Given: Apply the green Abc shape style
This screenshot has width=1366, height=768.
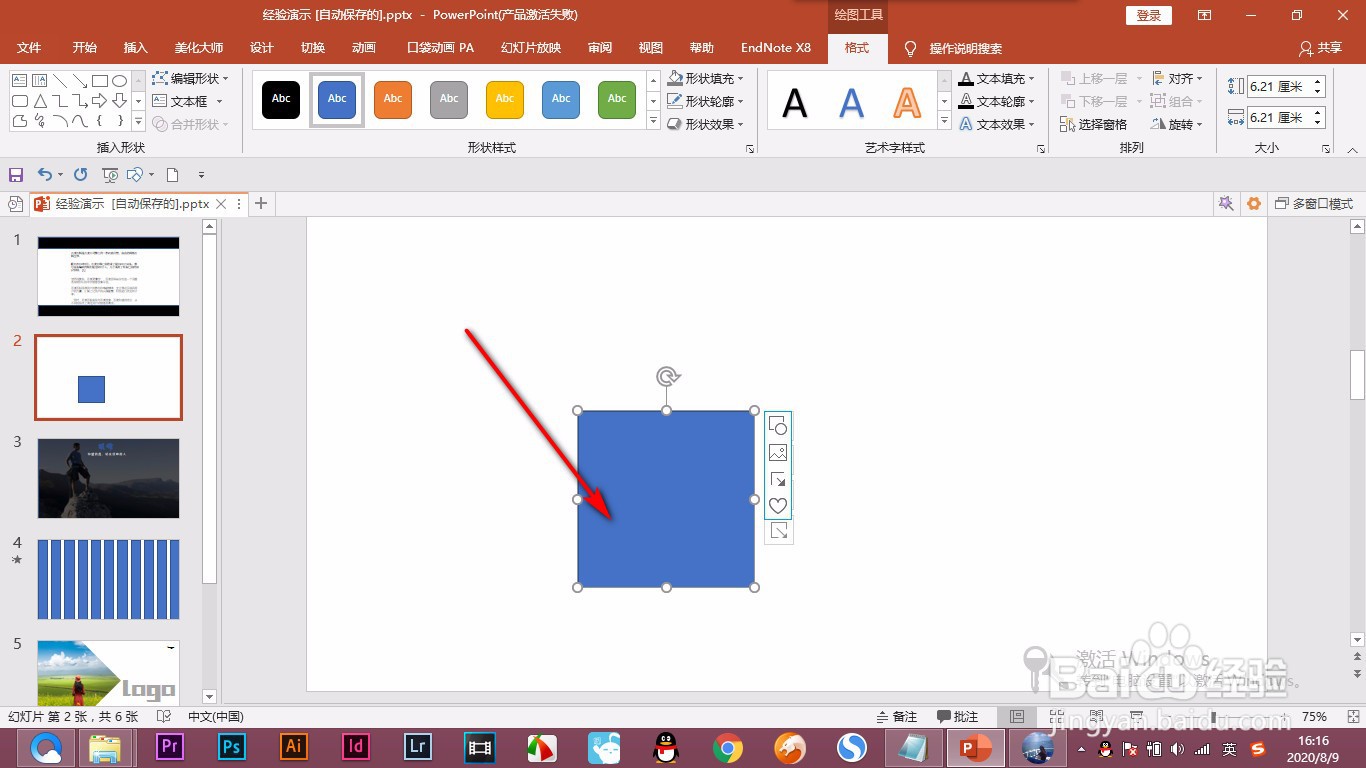Looking at the screenshot, I should pos(617,99).
